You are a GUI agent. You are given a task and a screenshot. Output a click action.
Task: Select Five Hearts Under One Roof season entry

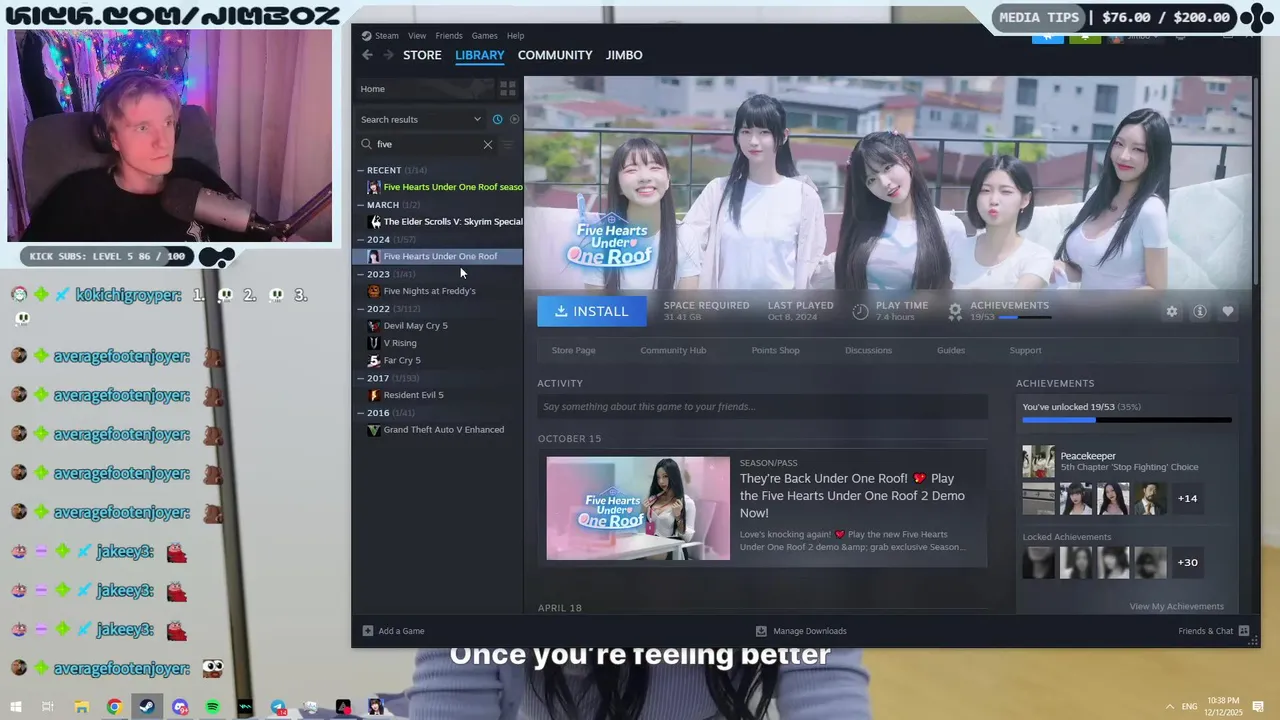(444, 187)
